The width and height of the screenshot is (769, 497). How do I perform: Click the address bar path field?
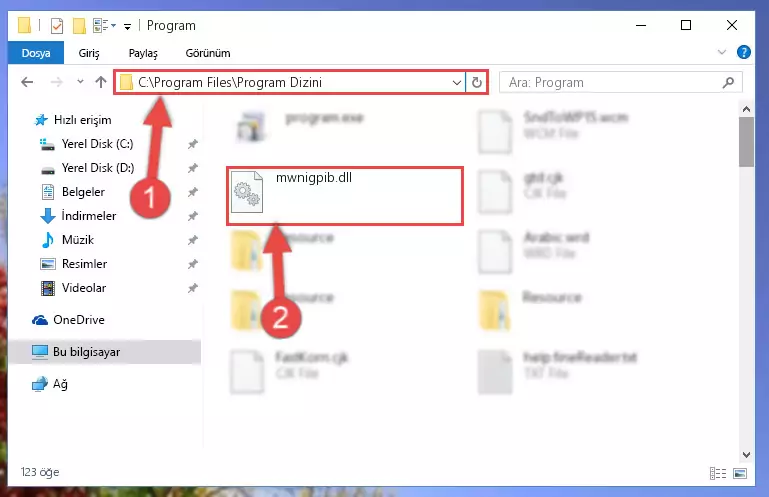pyautogui.click(x=289, y=82)
